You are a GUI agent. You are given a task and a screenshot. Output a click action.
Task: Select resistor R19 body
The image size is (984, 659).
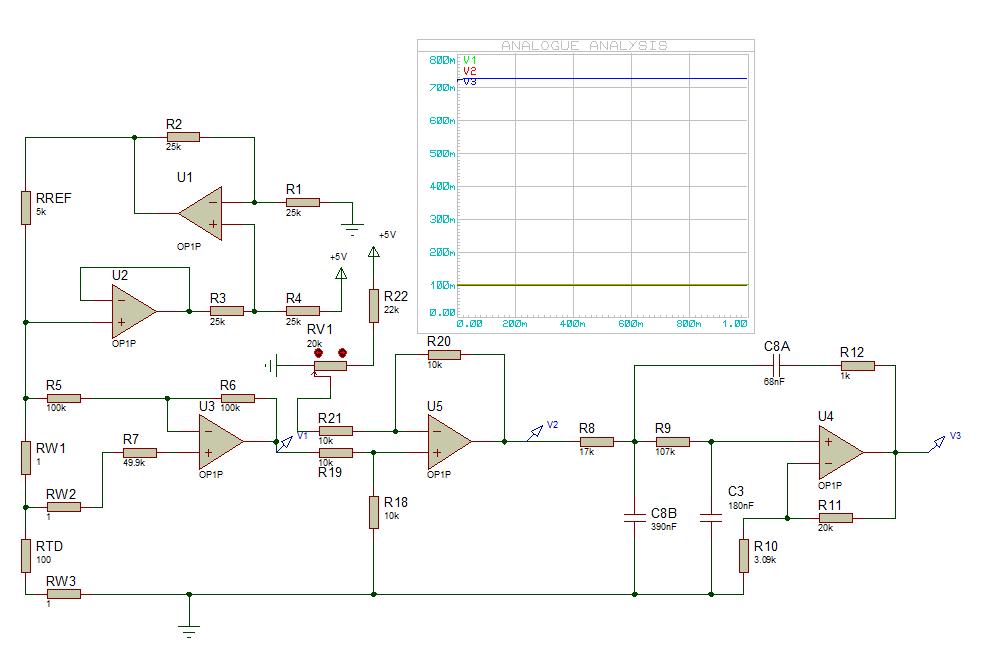point(336,453)
